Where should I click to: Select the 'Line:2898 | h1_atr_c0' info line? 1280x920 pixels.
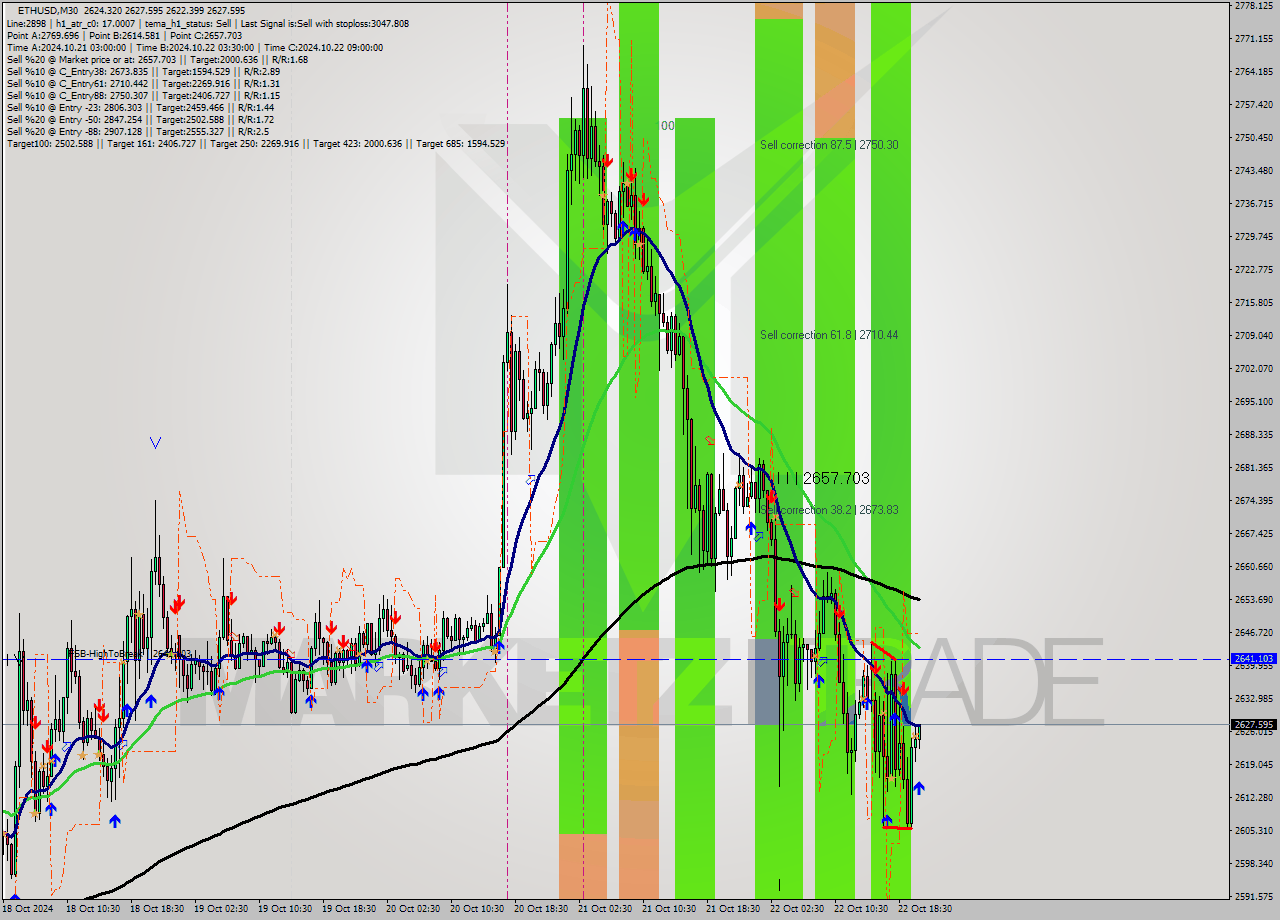[208, 23]
